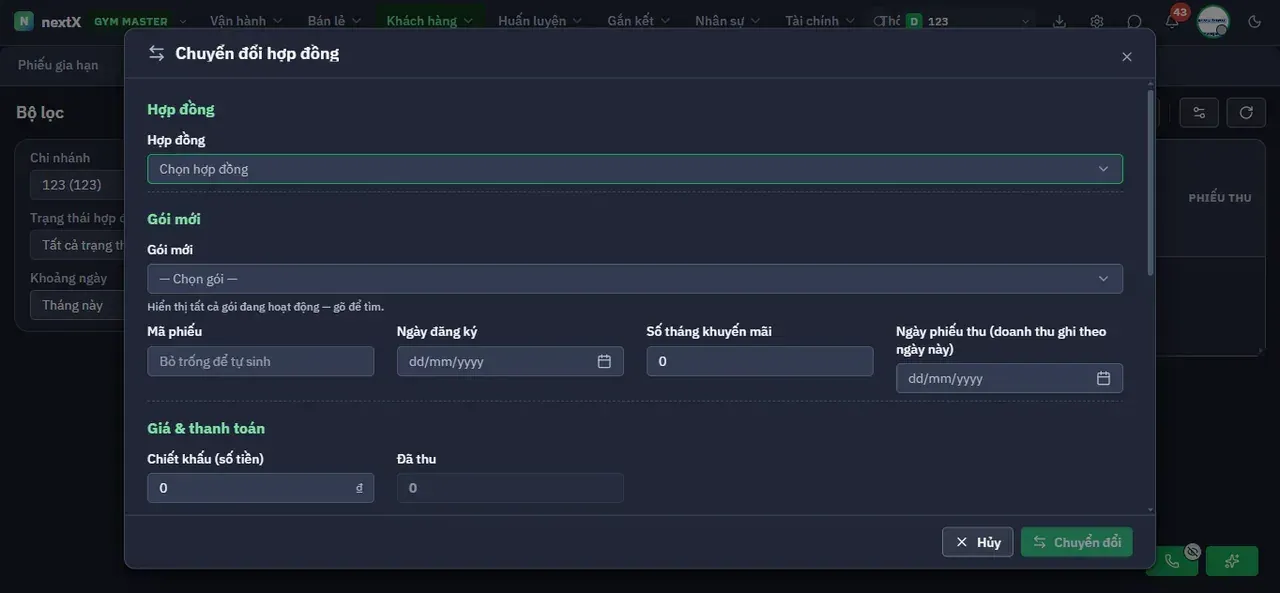Expand the Chọn hợp đồng dropdown
The height and width of the screenshot is (593, 1280).
(x=635, y=169)
